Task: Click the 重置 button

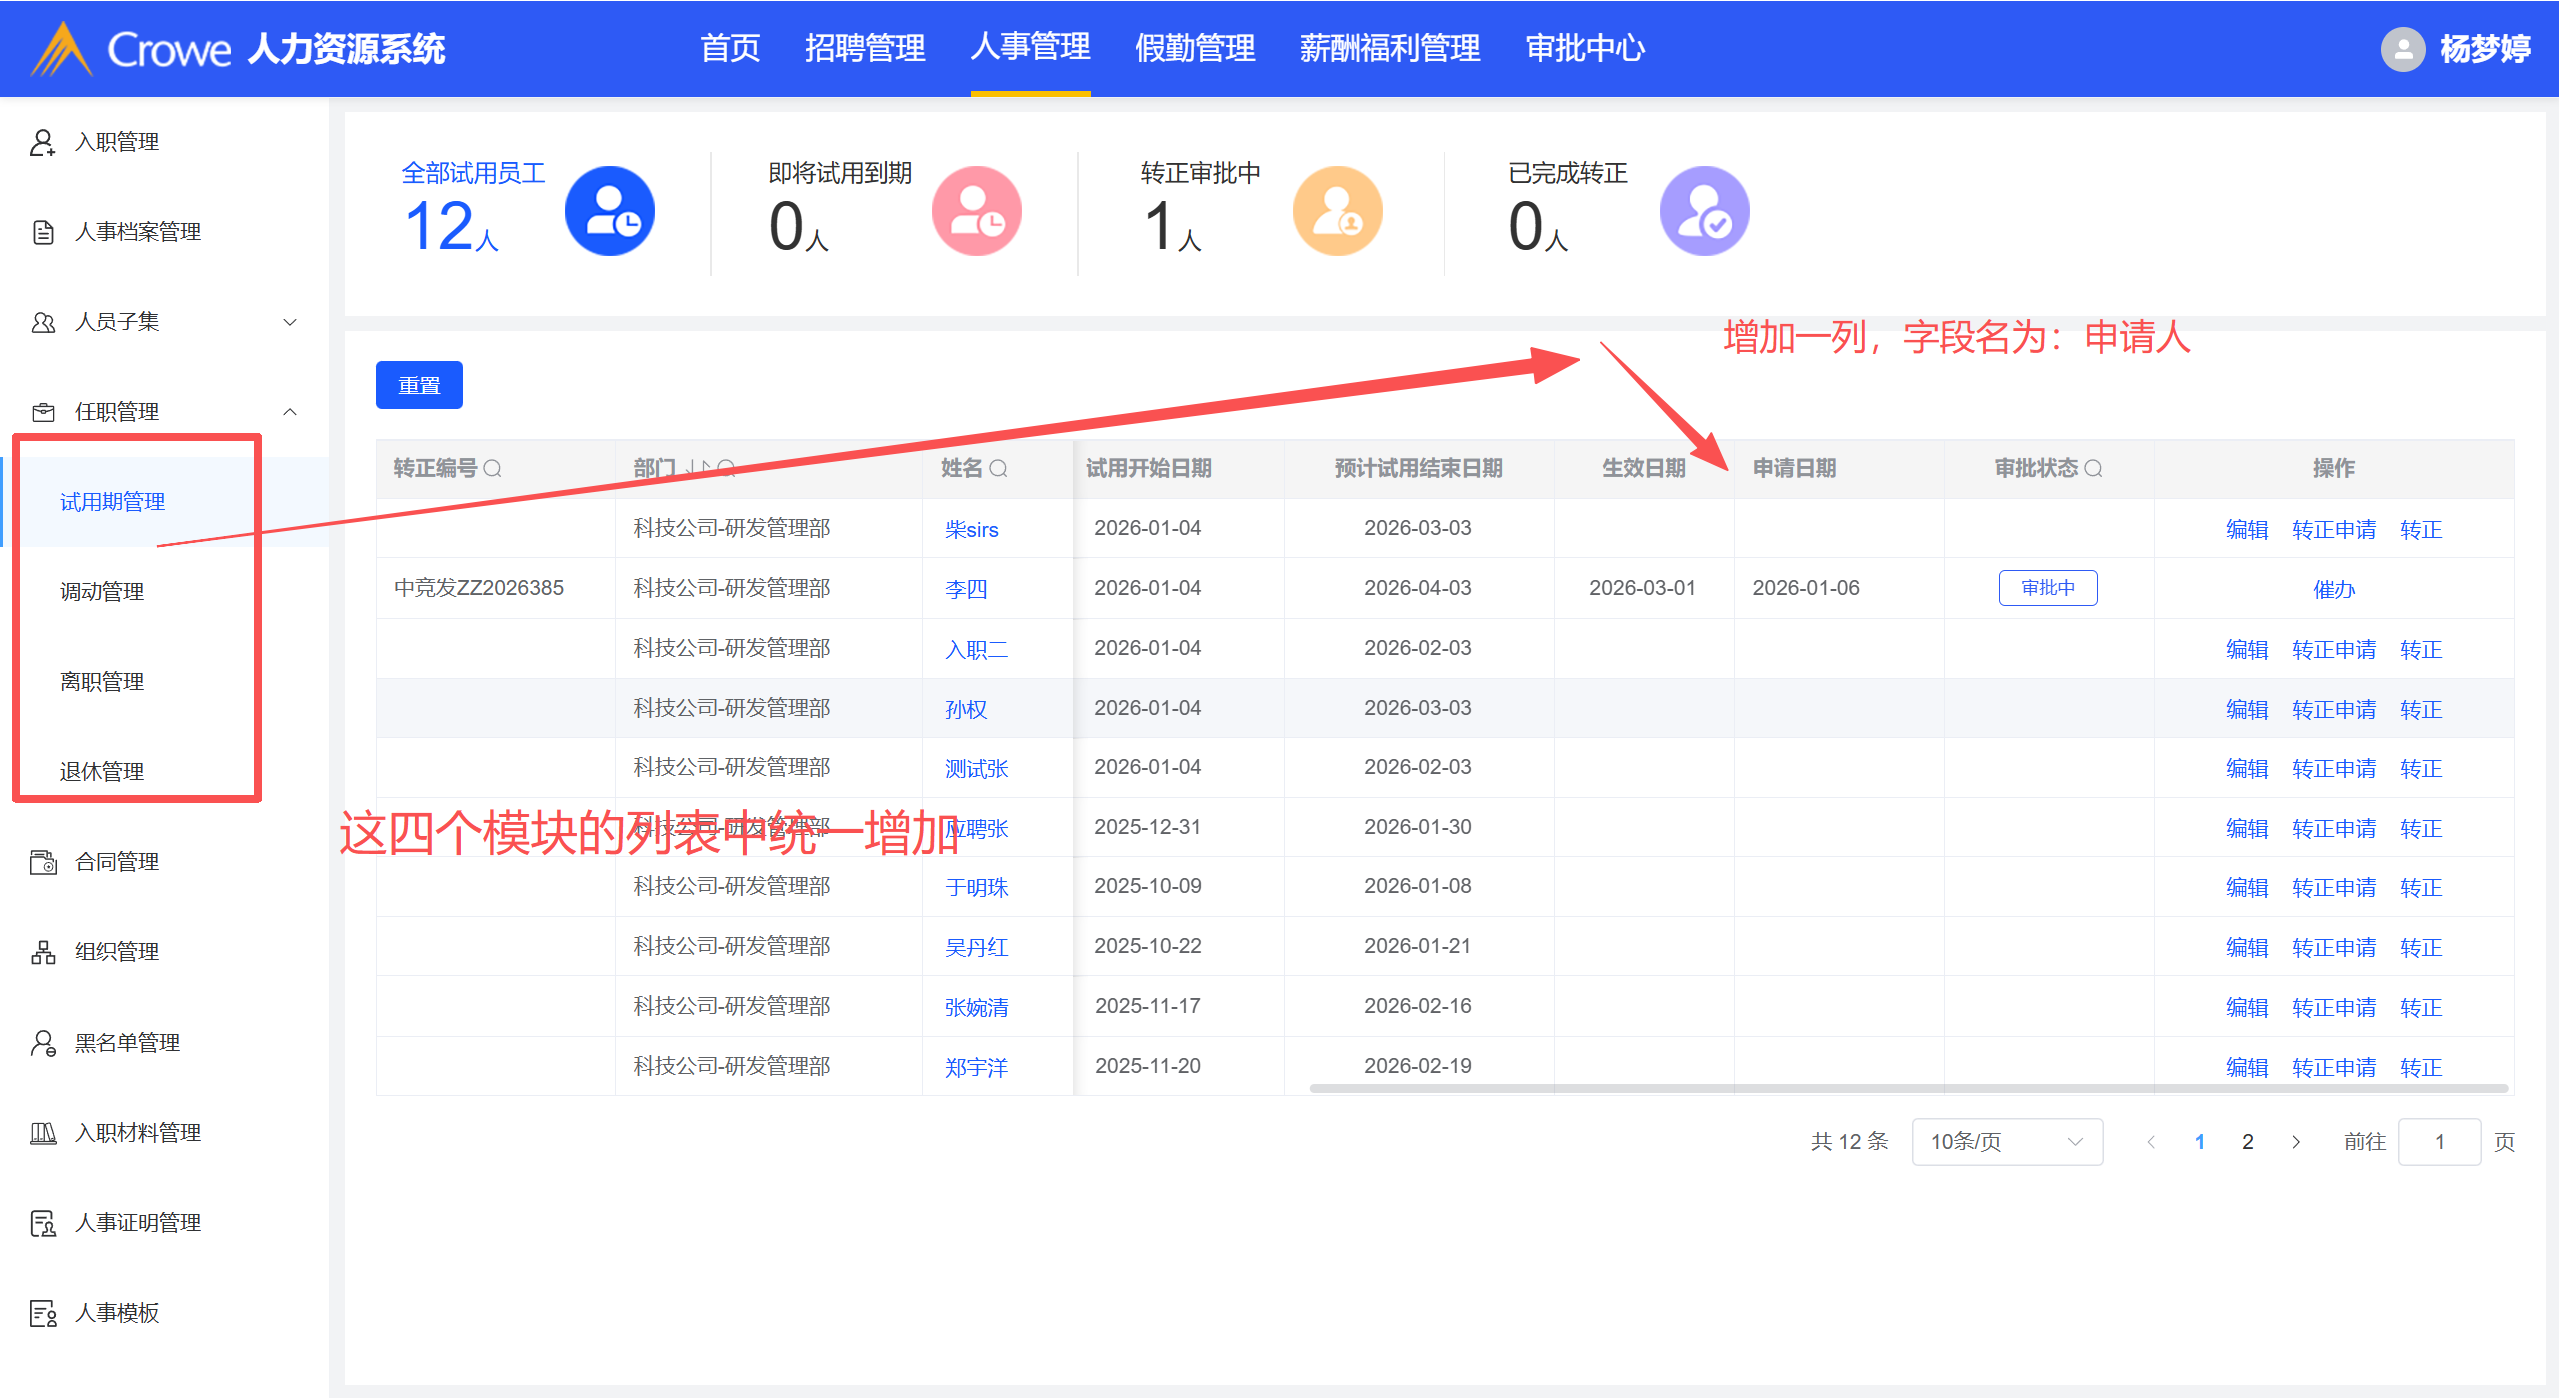Action: tap(419, 386)
